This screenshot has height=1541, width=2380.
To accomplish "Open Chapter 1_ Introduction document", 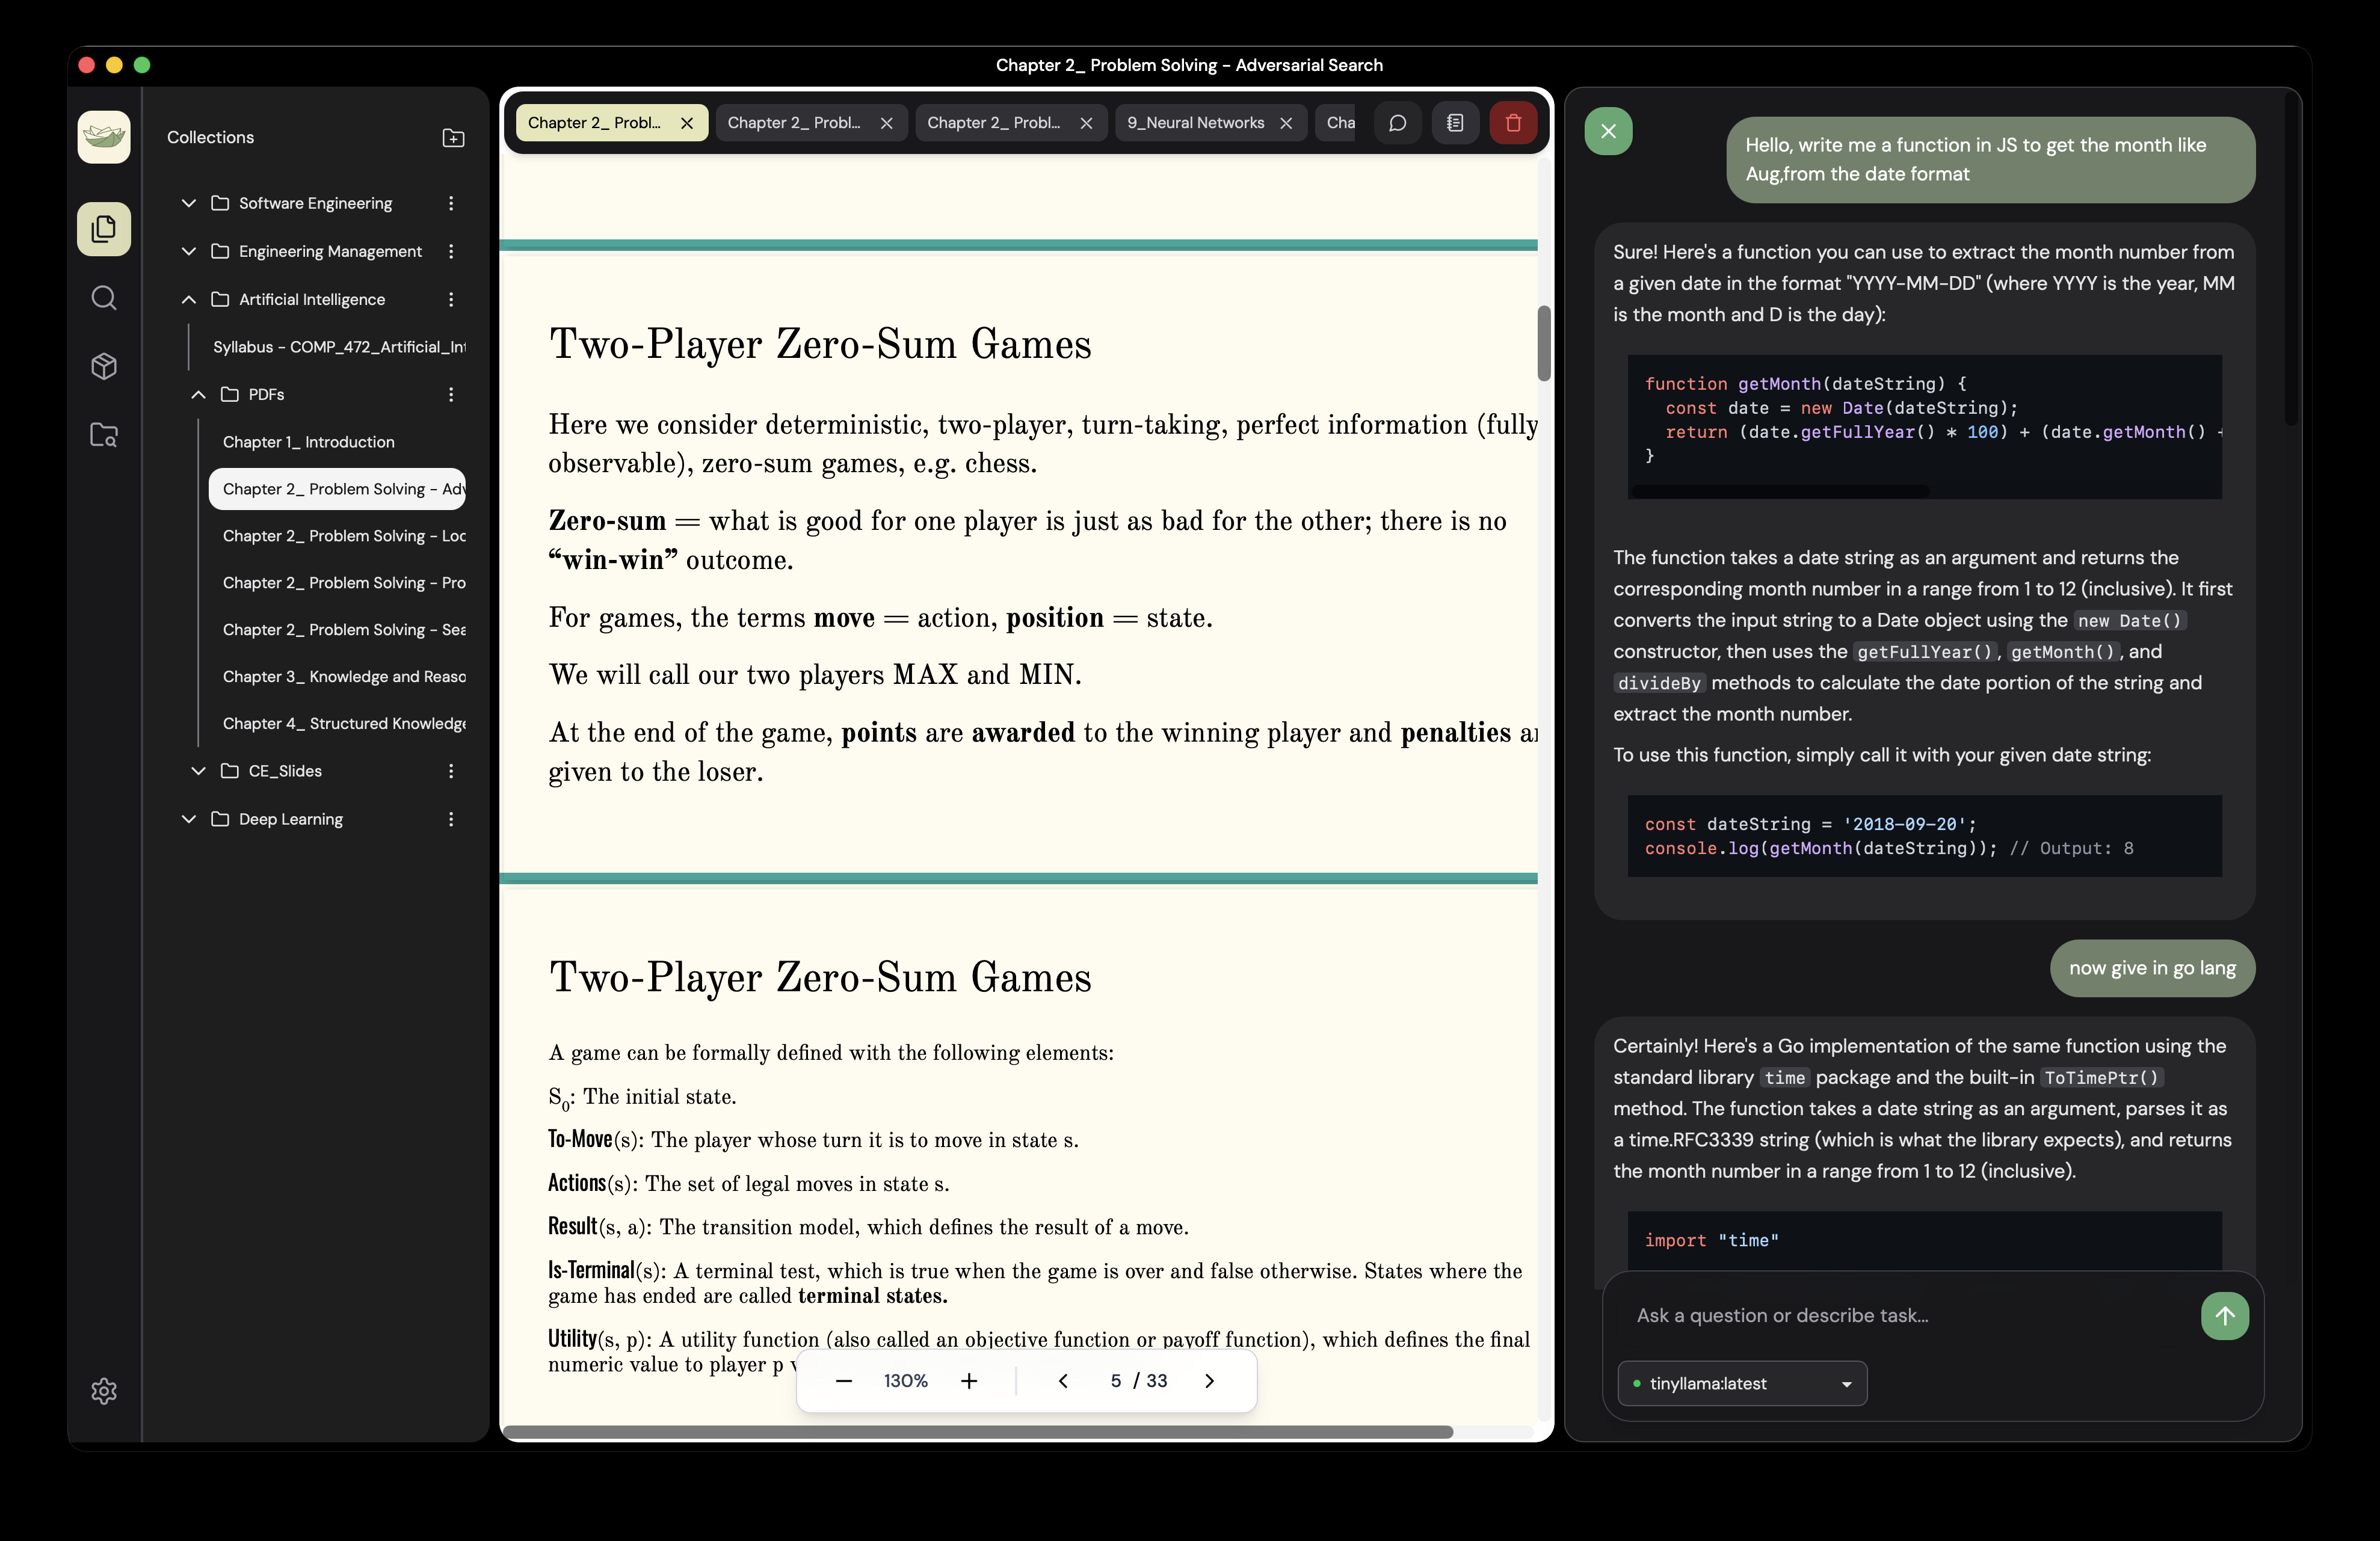I will coord(308,442).
